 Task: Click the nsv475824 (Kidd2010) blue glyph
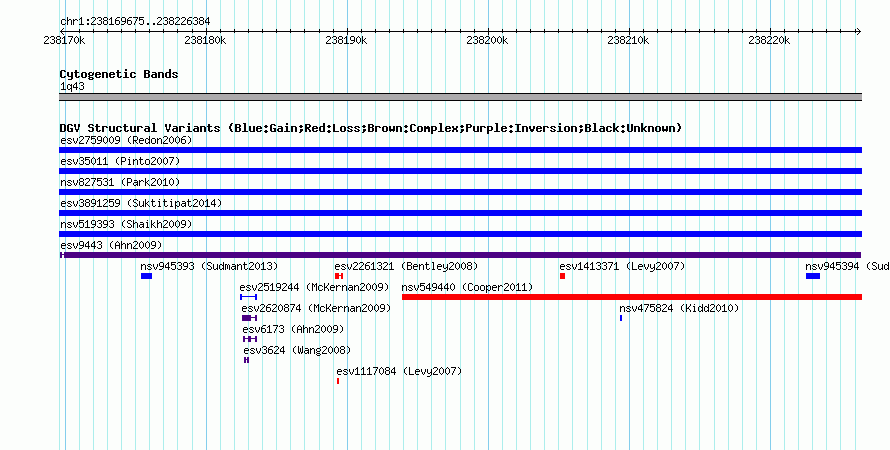tap(621, 318)
